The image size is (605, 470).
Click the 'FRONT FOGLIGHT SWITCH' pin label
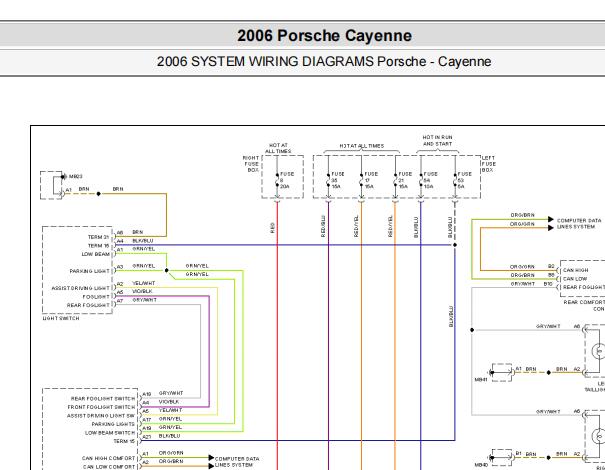[x=101, y=407]
